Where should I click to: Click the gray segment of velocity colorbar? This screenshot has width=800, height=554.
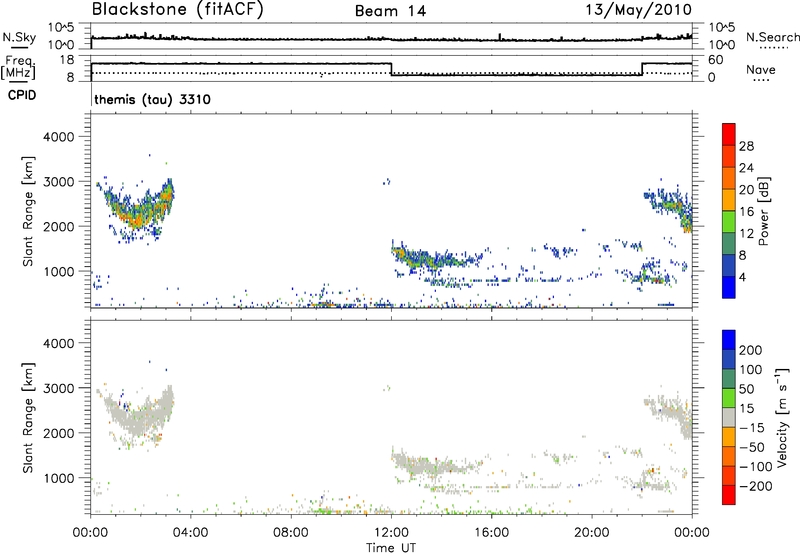click(729, 417)
